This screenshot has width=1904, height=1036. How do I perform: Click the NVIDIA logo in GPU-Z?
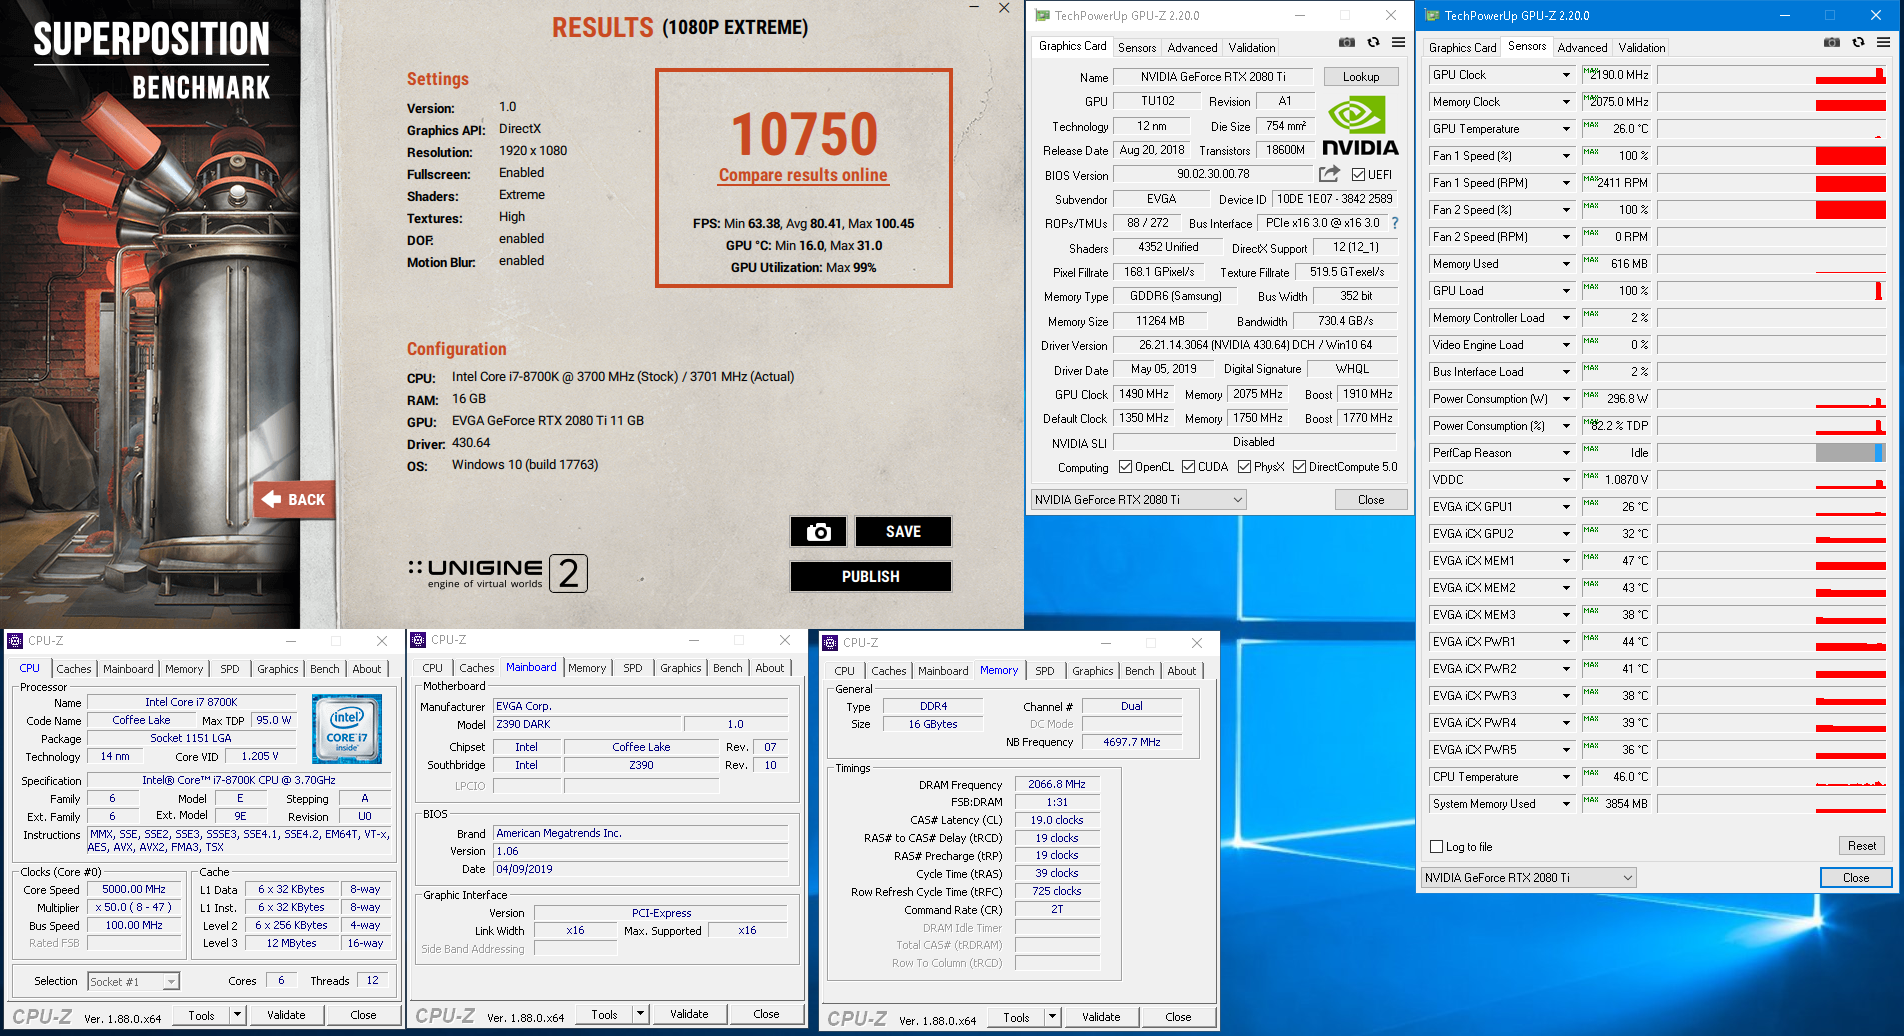(1360, 127)
